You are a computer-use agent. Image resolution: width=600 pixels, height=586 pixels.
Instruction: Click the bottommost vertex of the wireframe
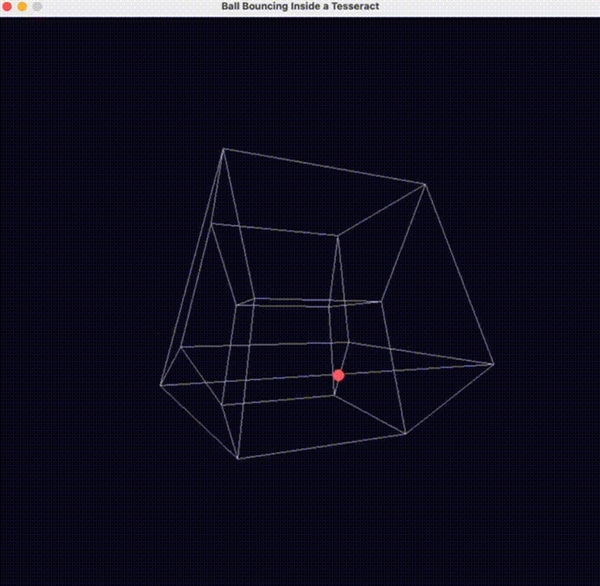coord(238,459)
